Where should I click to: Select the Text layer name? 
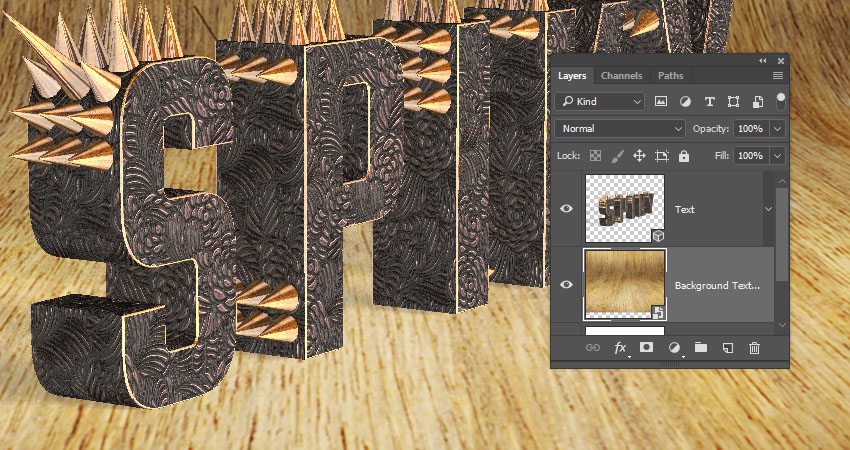point(685,209)
